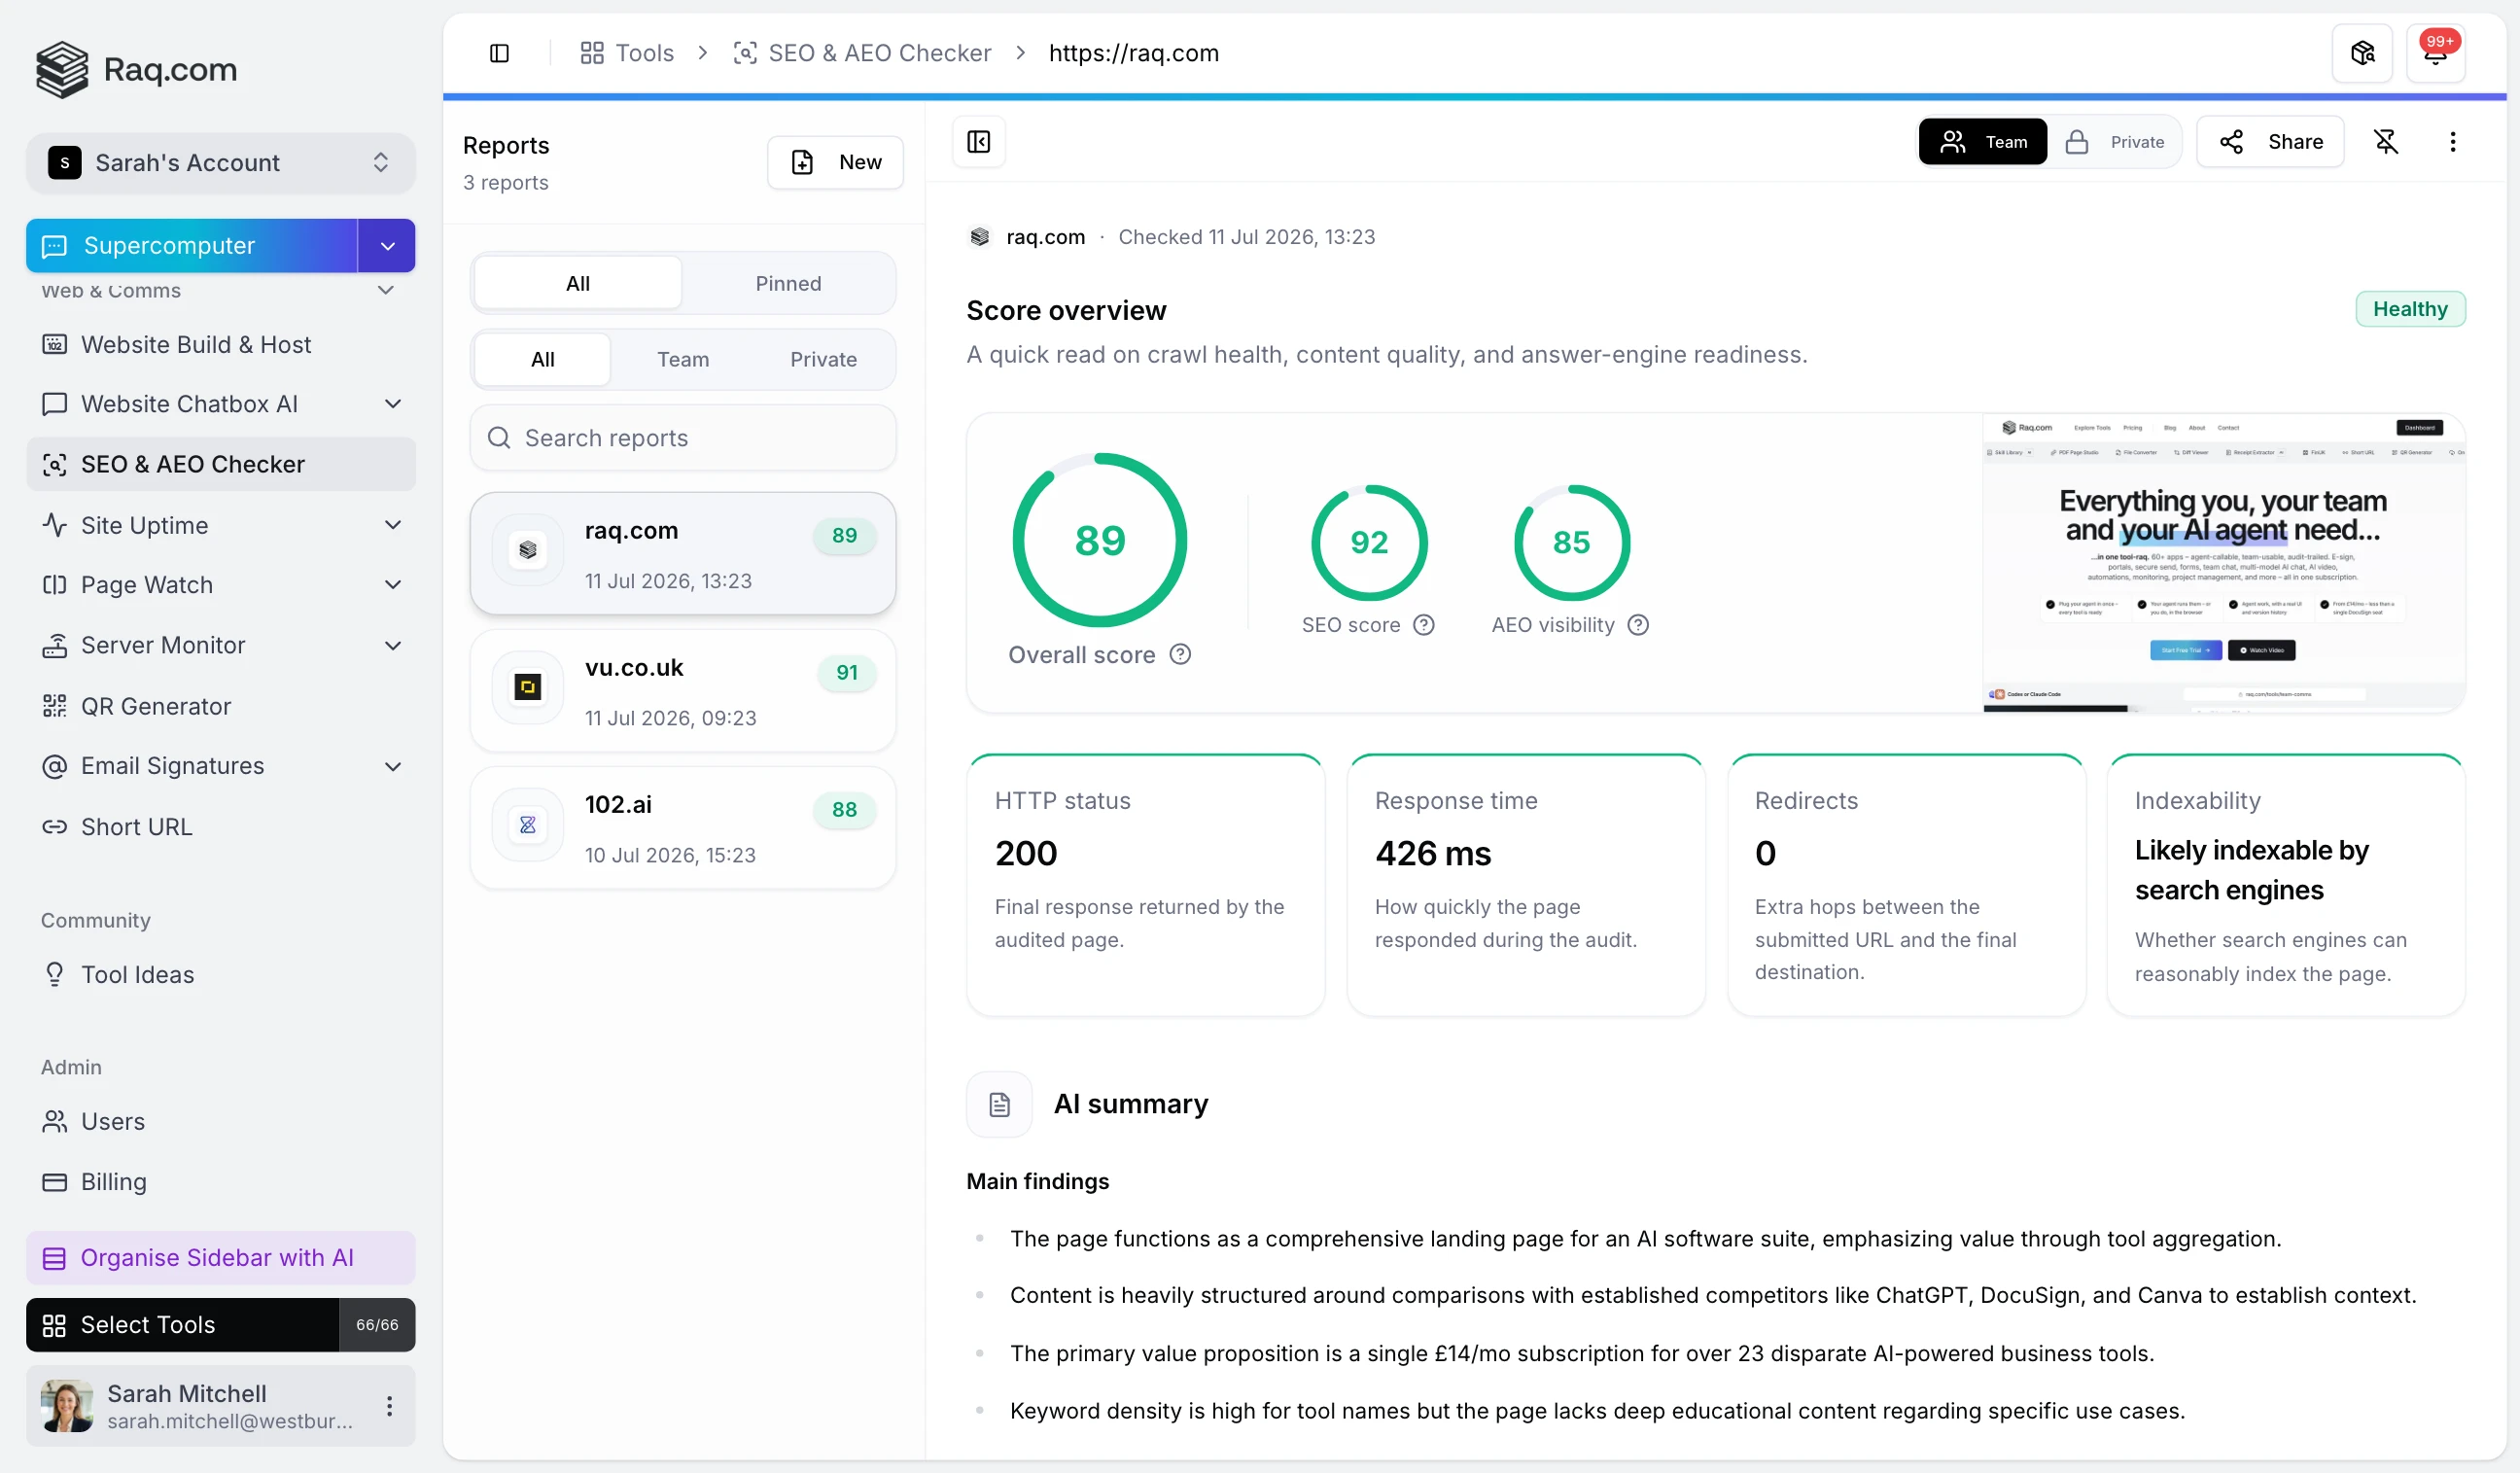The image size is (2520, 1473).
Task: Click the package search icon in top bar
Action: pos(2362,53)
